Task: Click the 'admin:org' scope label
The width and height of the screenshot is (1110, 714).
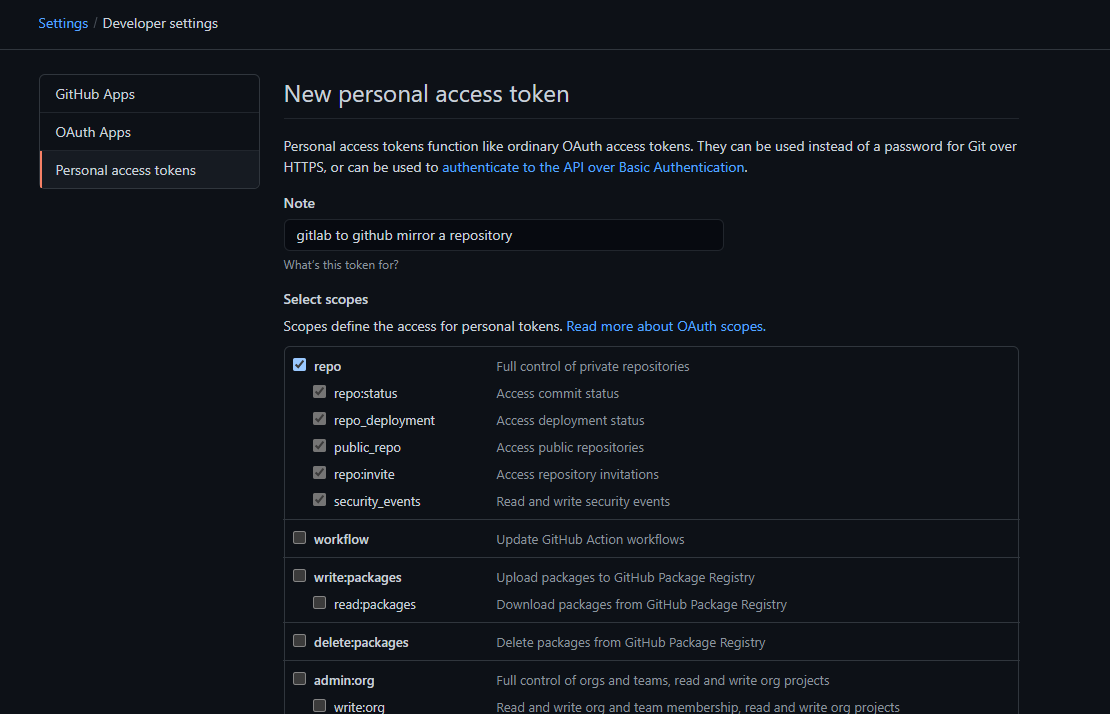Action: click(344, 681)
